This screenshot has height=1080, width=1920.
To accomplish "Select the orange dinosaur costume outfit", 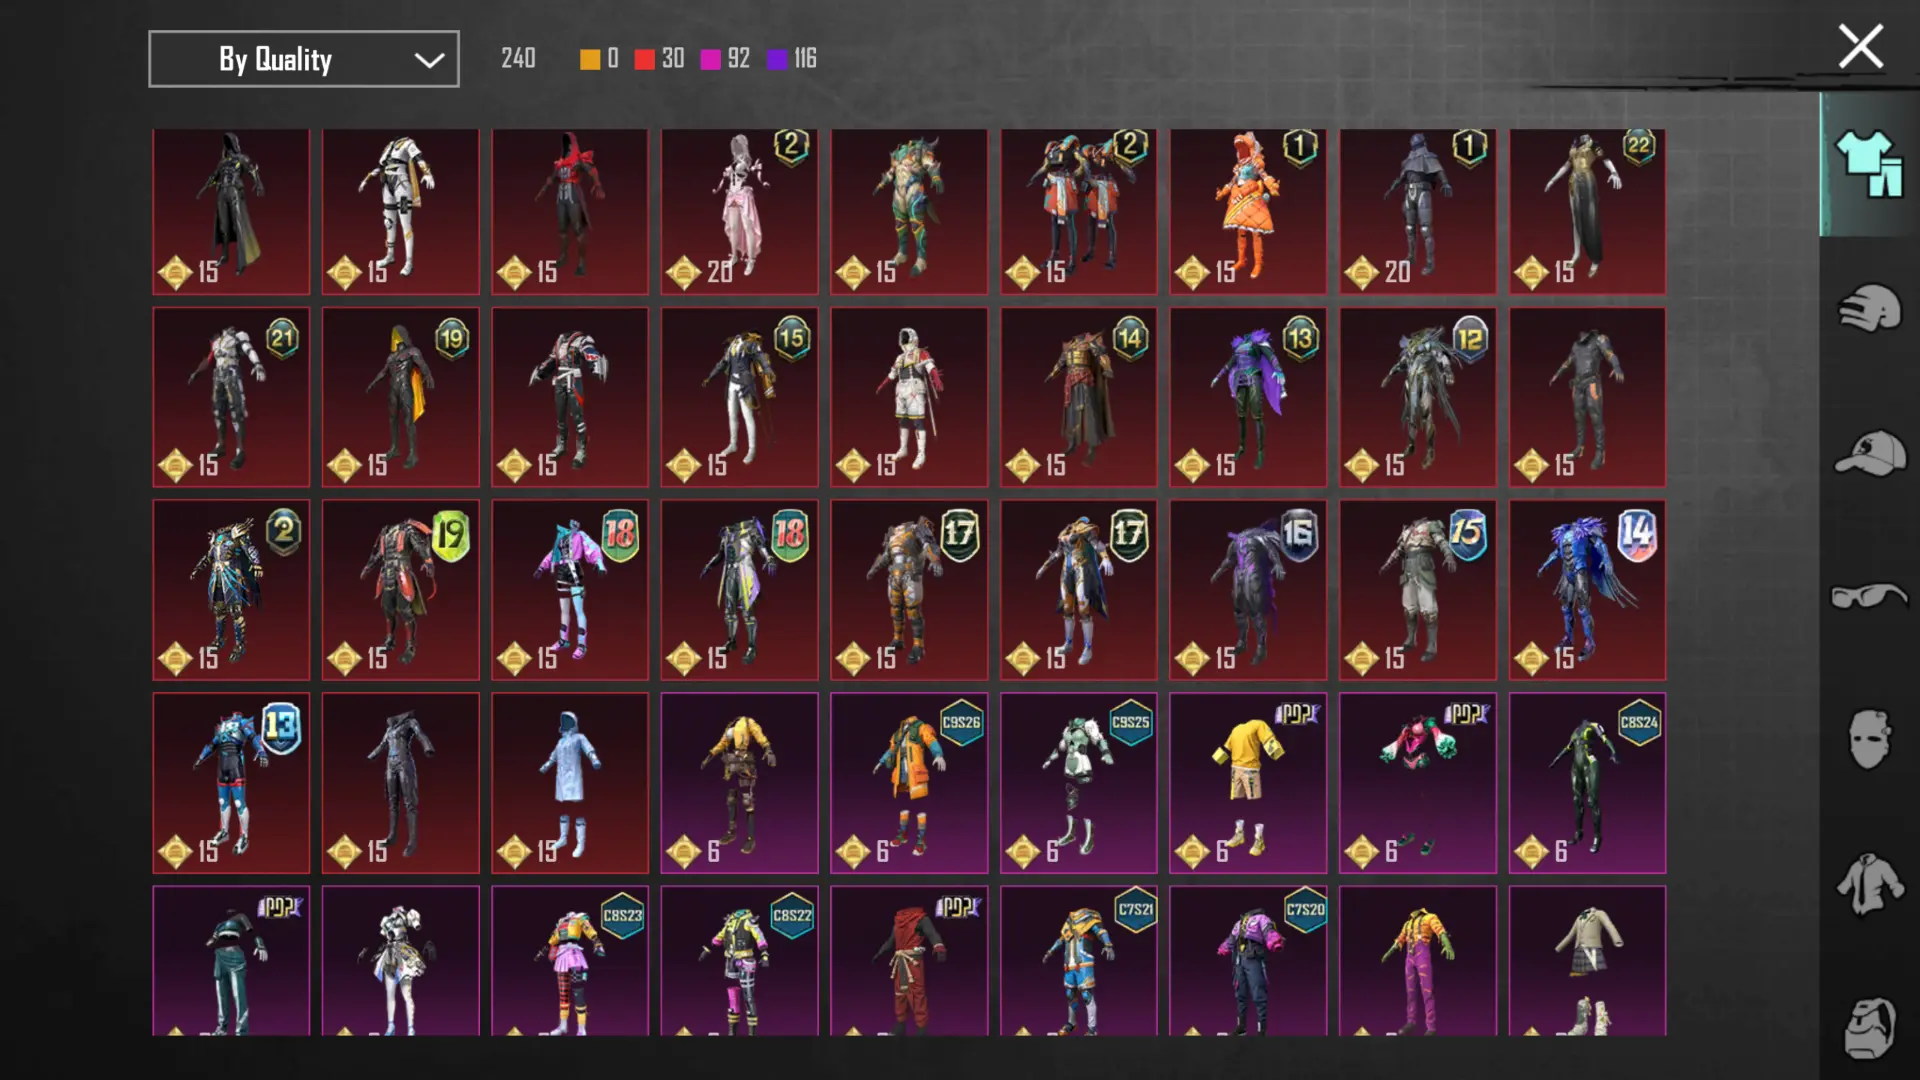I will pyautogui.click(x=1248, y=212).
